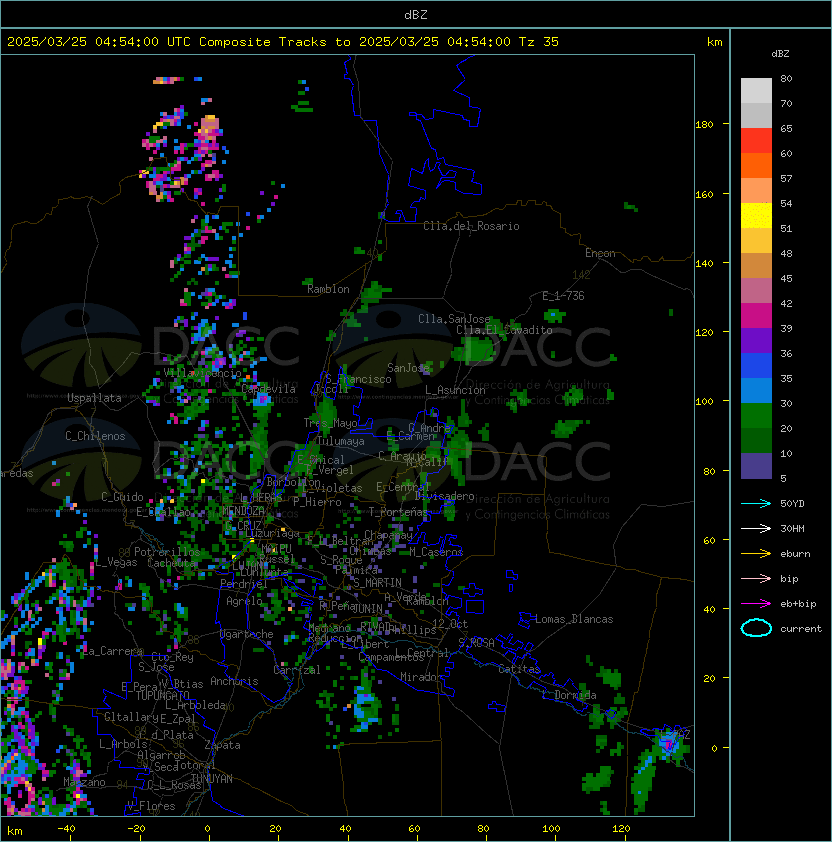Click the yellow eburn arrow in legend
This screenshot has height=842, width=832.
(x=756, y=554)
